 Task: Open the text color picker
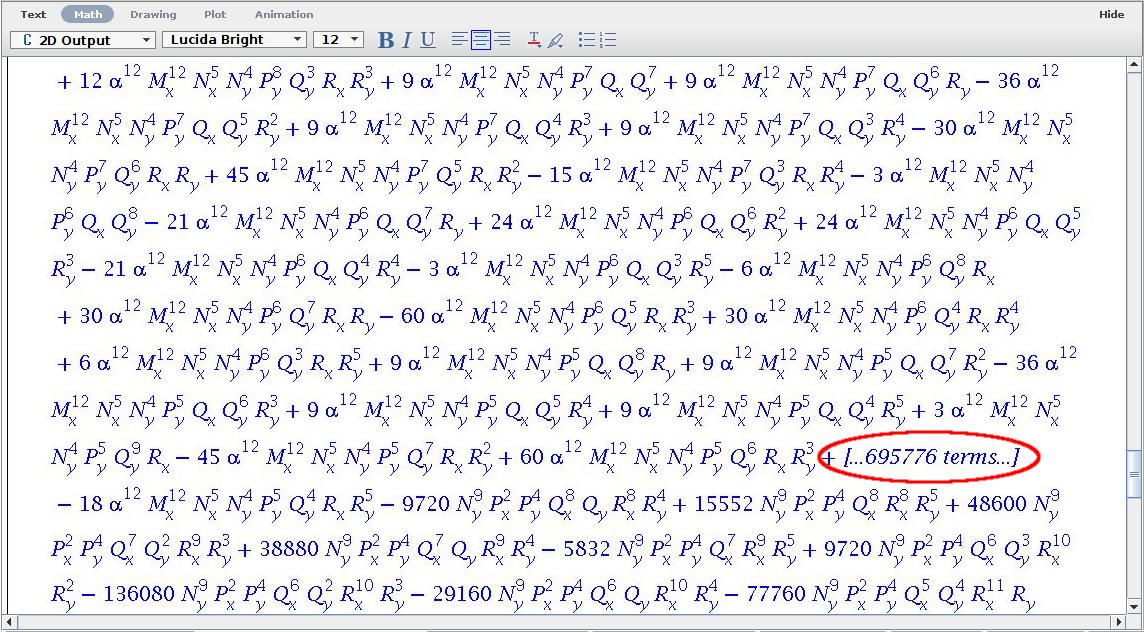pos(534,40)
